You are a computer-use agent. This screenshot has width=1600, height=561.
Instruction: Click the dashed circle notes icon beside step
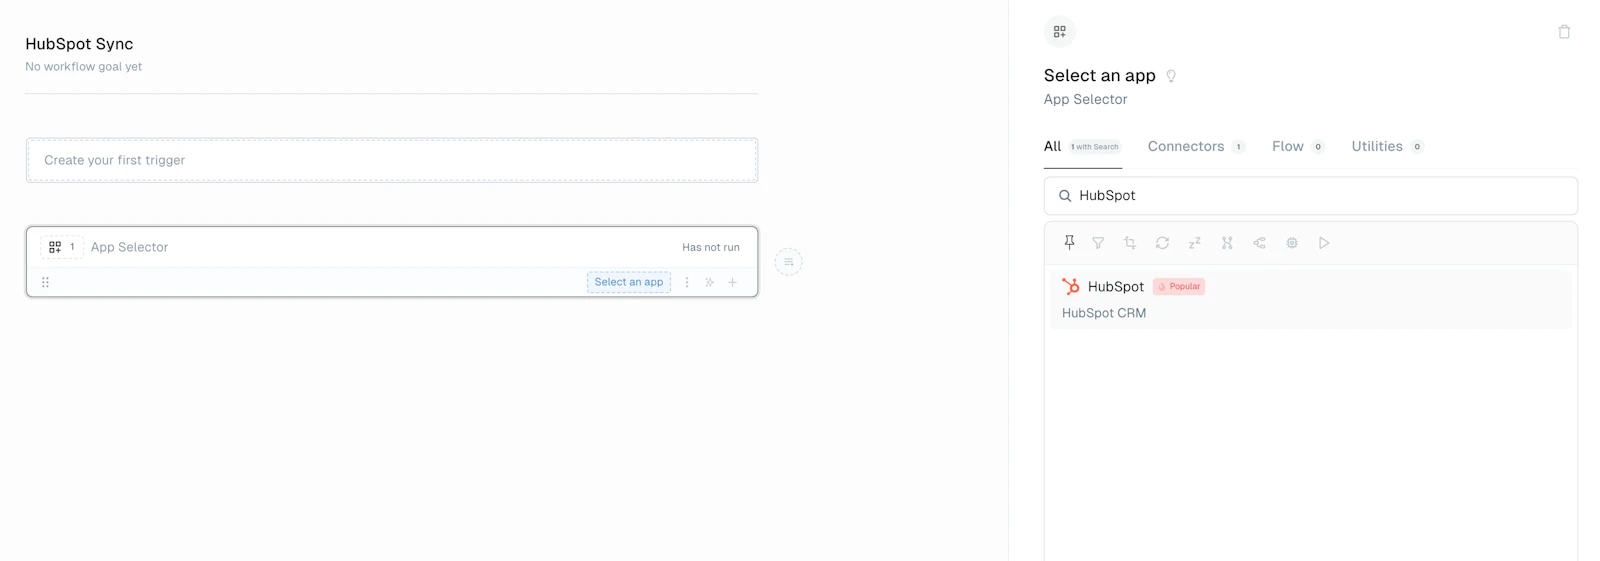[x=788, y=262]
